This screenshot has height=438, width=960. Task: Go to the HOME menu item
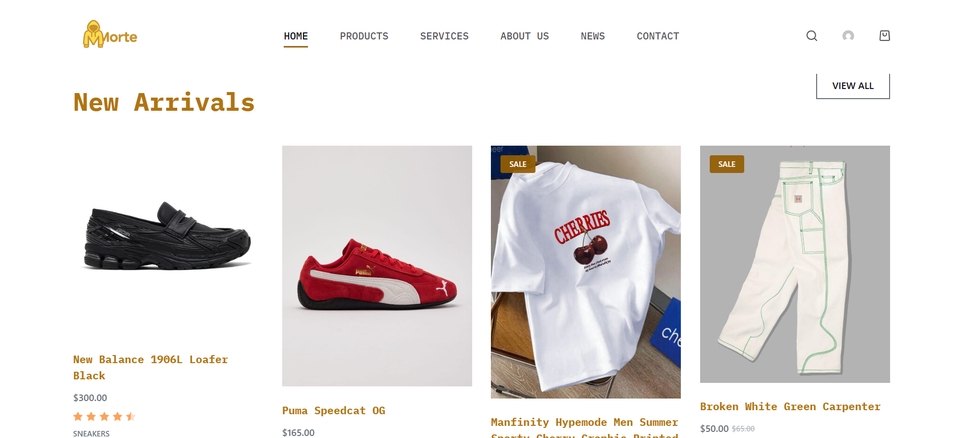click(x=296, y=36)
